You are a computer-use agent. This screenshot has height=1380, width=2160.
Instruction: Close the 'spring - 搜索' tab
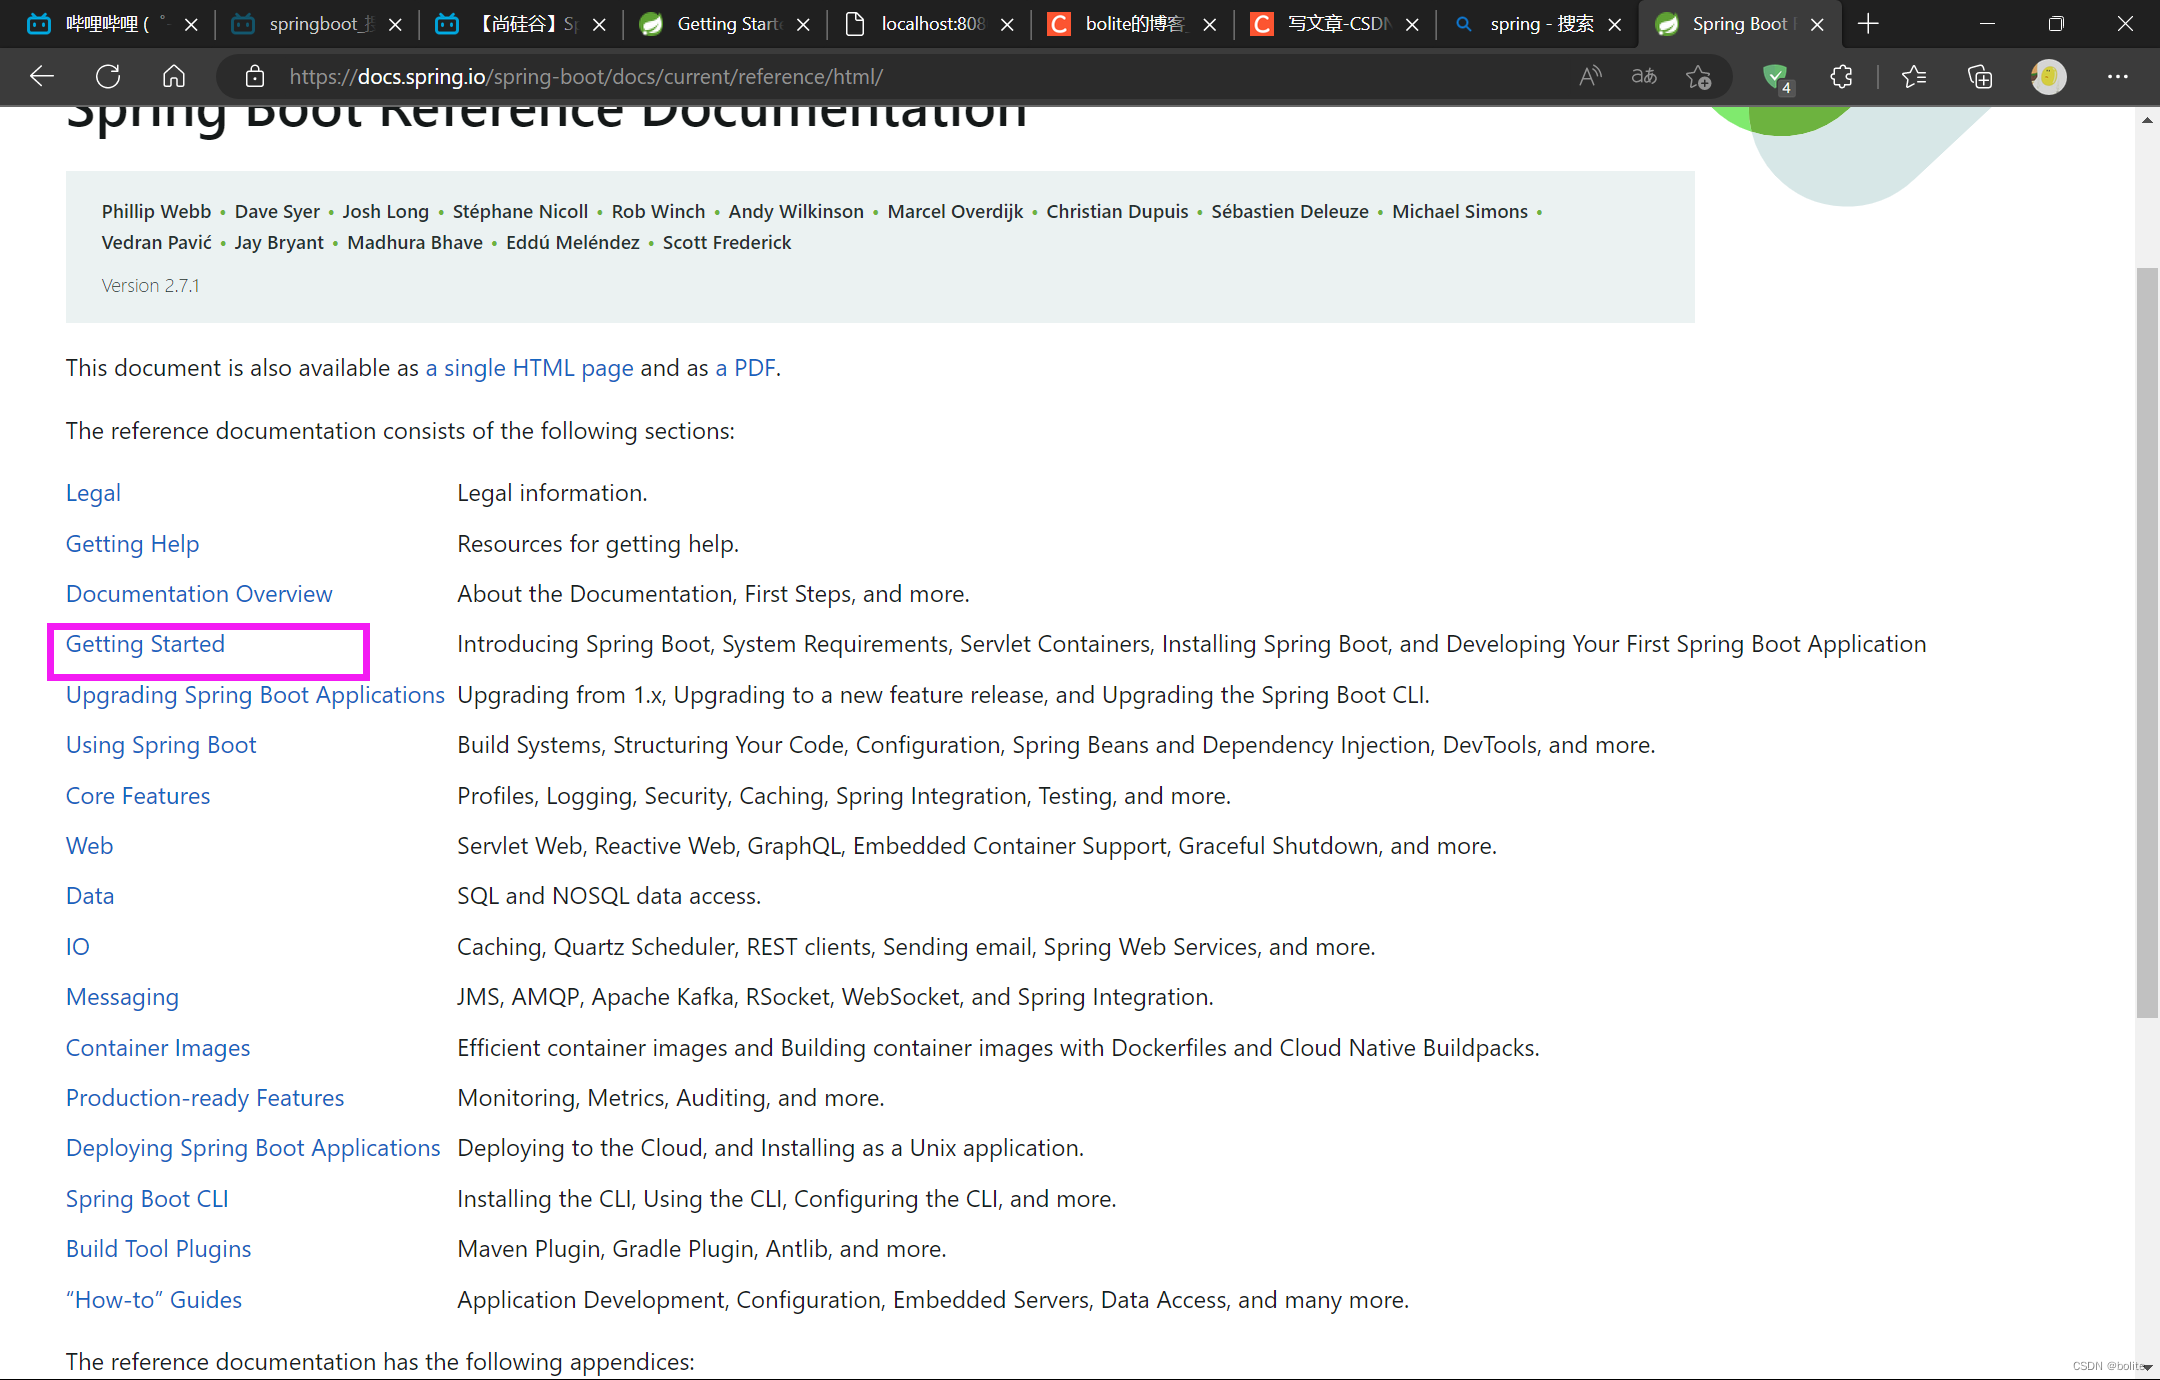(1614, 24)
